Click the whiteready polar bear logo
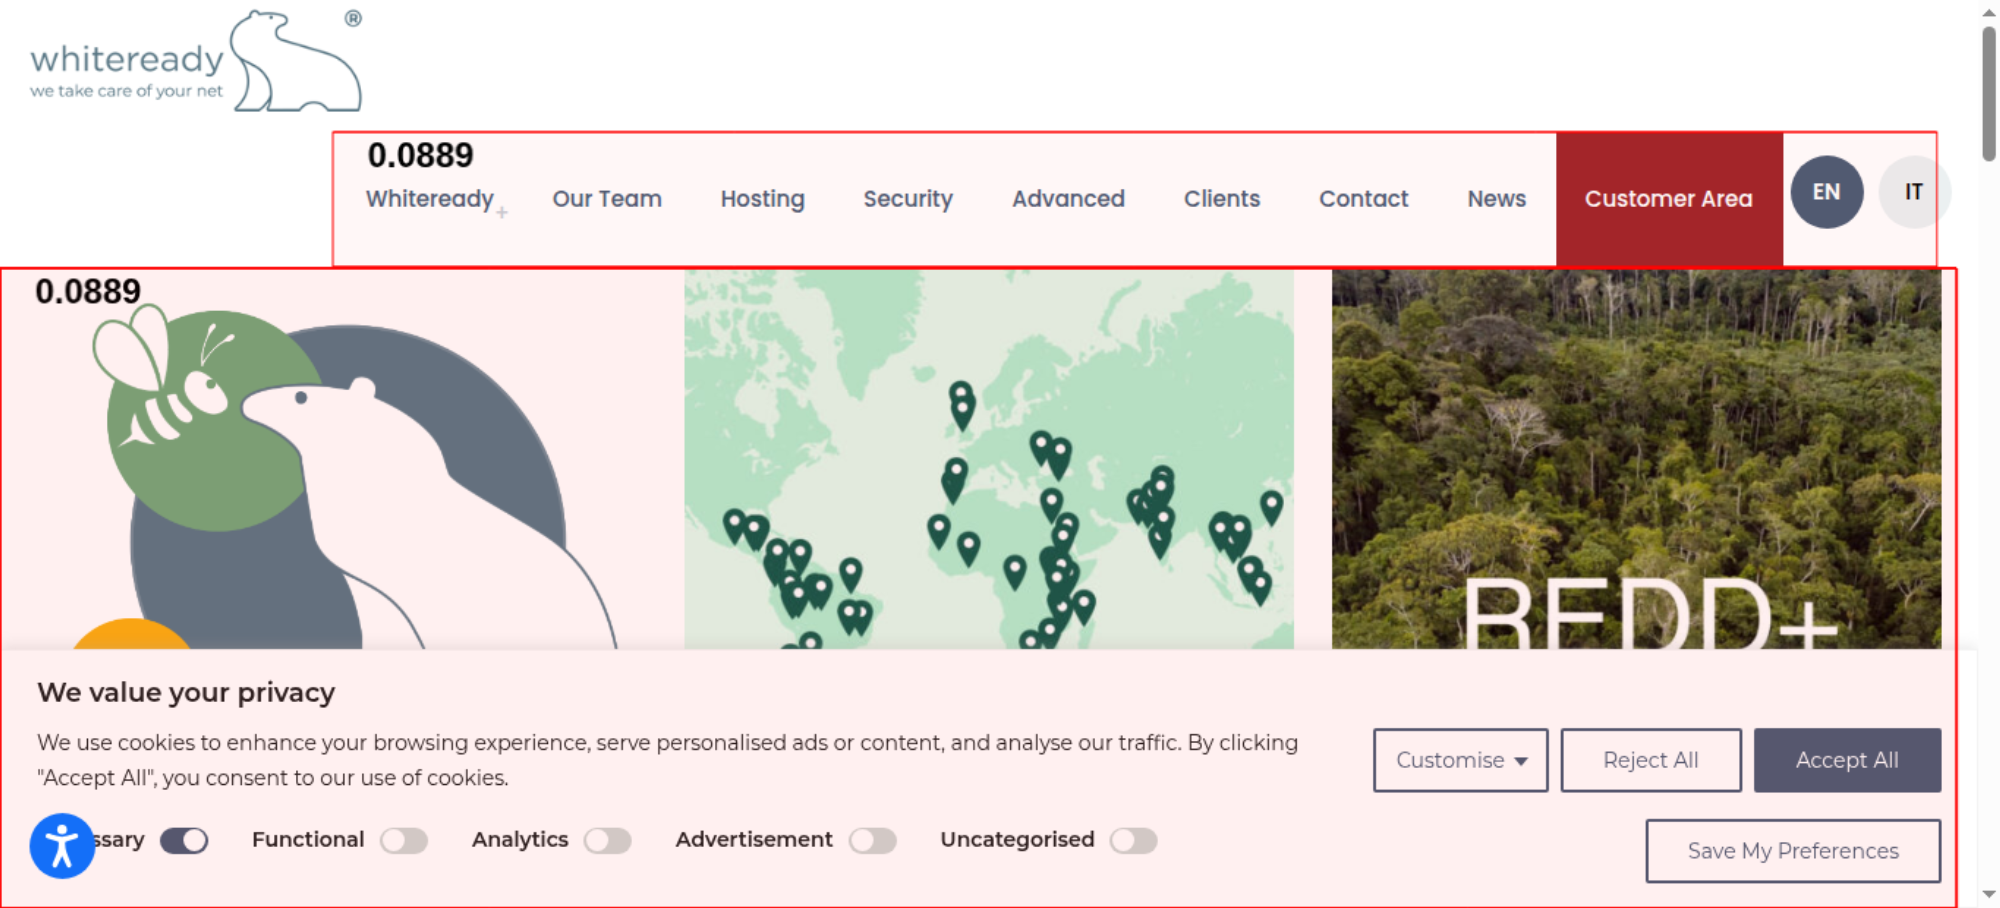The height and width of the screenshot is (908, 2000). point(196,61)
